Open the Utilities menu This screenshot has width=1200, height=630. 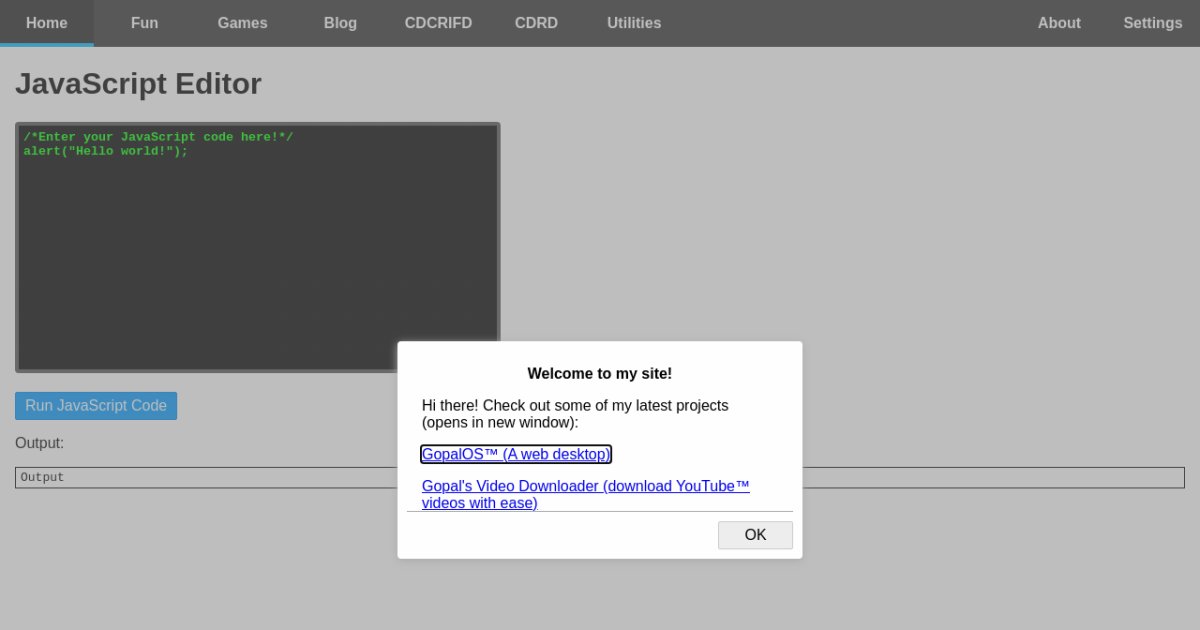point(633,23)
